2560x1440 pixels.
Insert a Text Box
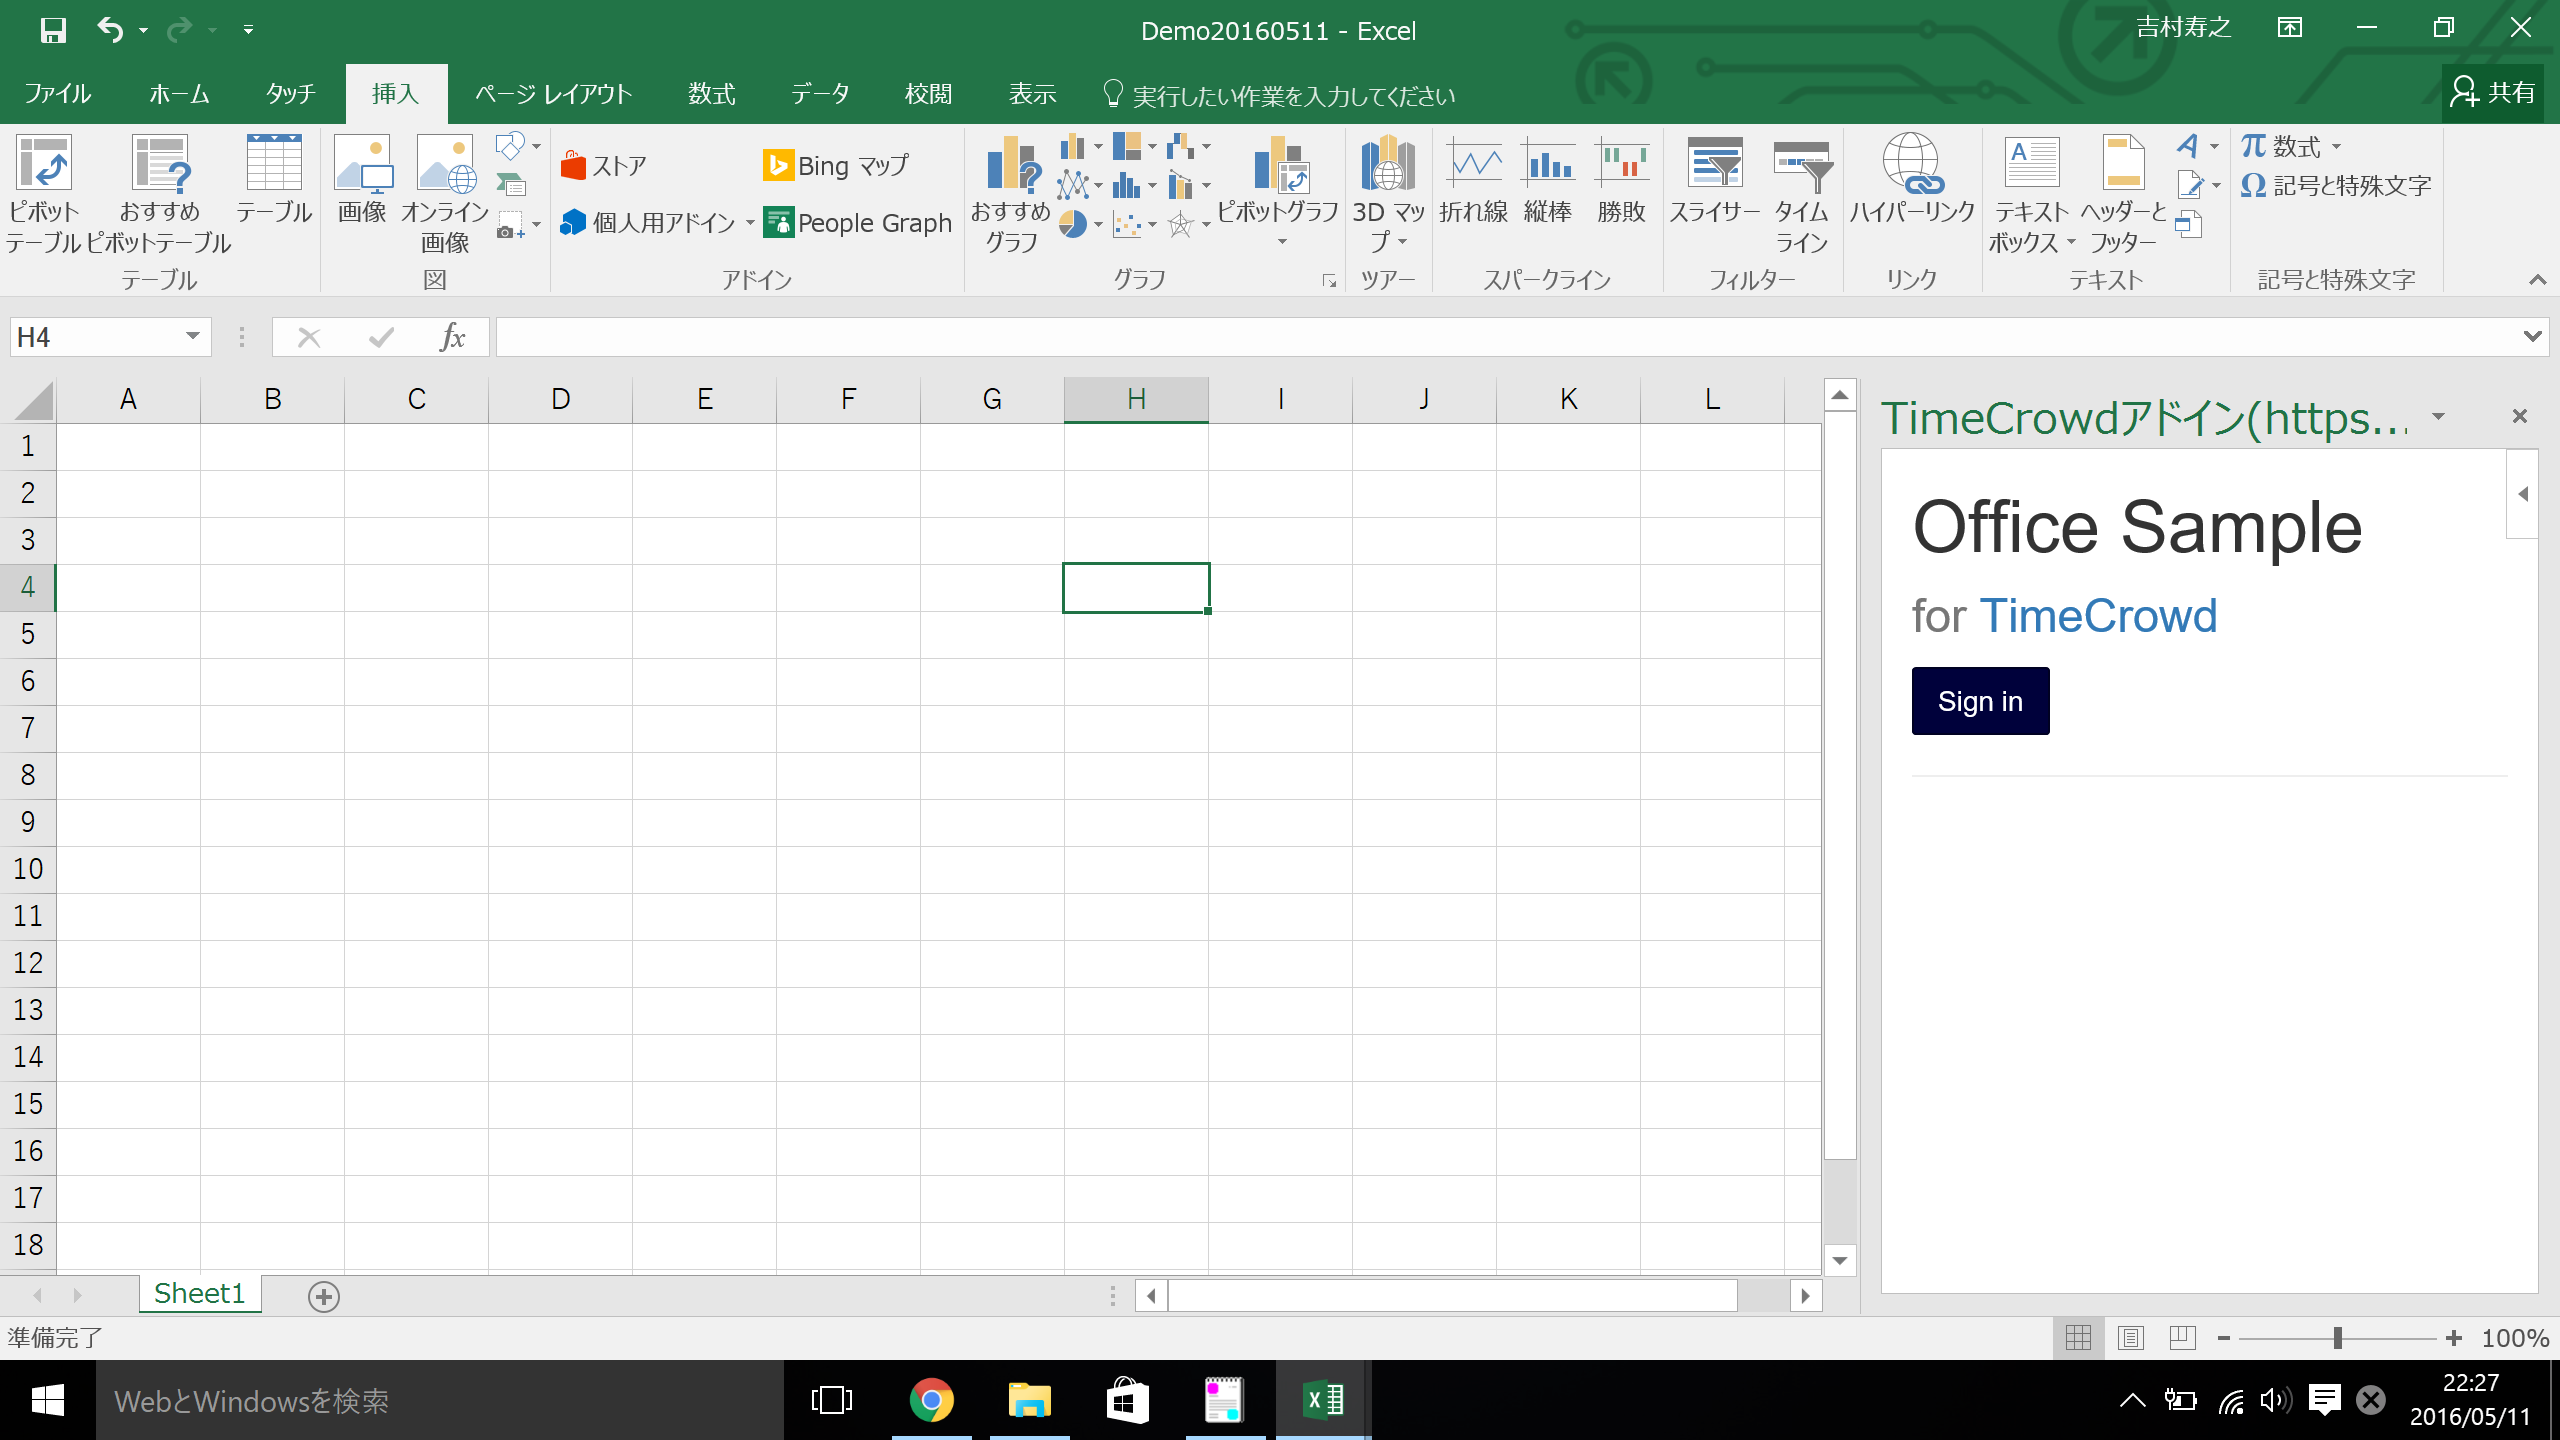(x=2031, y=194)
